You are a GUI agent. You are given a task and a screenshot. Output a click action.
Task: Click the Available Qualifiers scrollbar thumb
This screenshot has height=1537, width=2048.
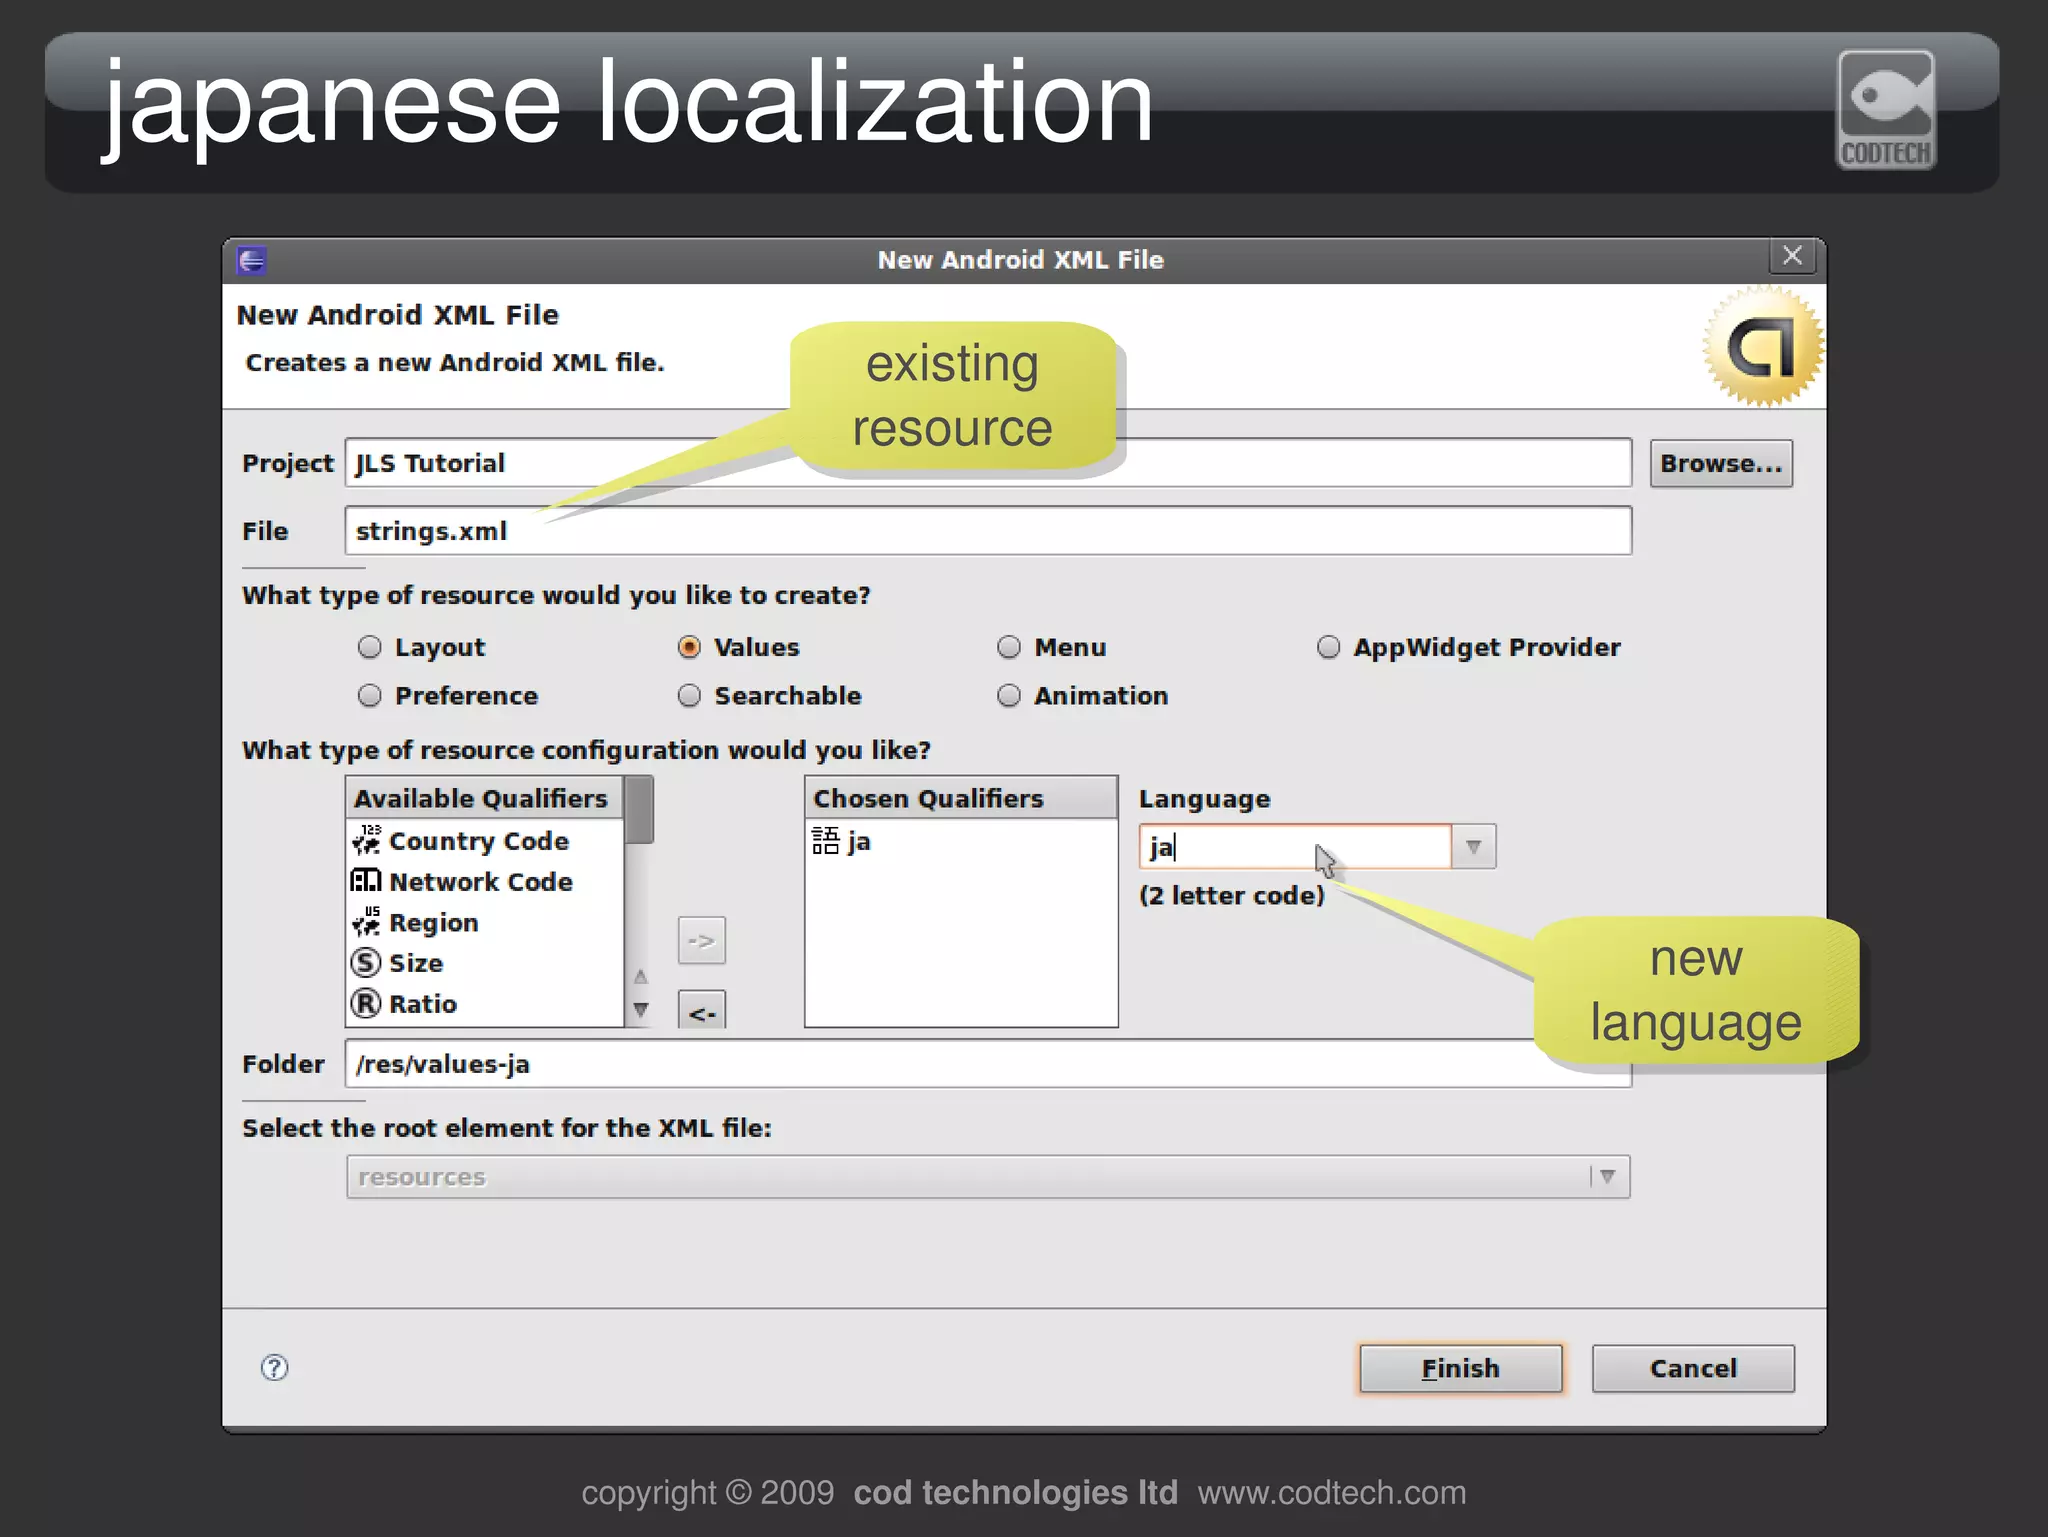tap(640, 811)
